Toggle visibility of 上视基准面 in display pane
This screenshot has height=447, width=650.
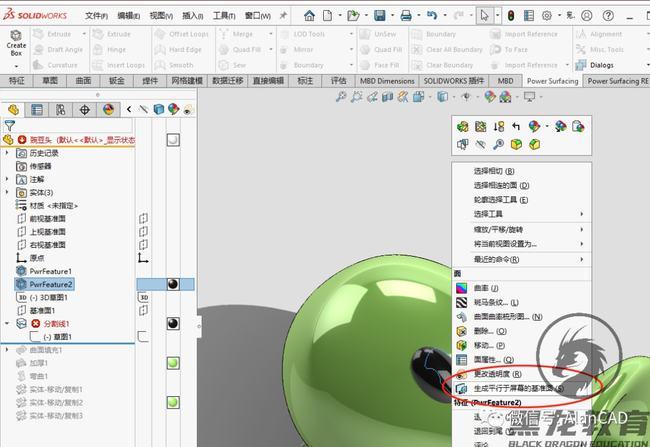(143, 232)
